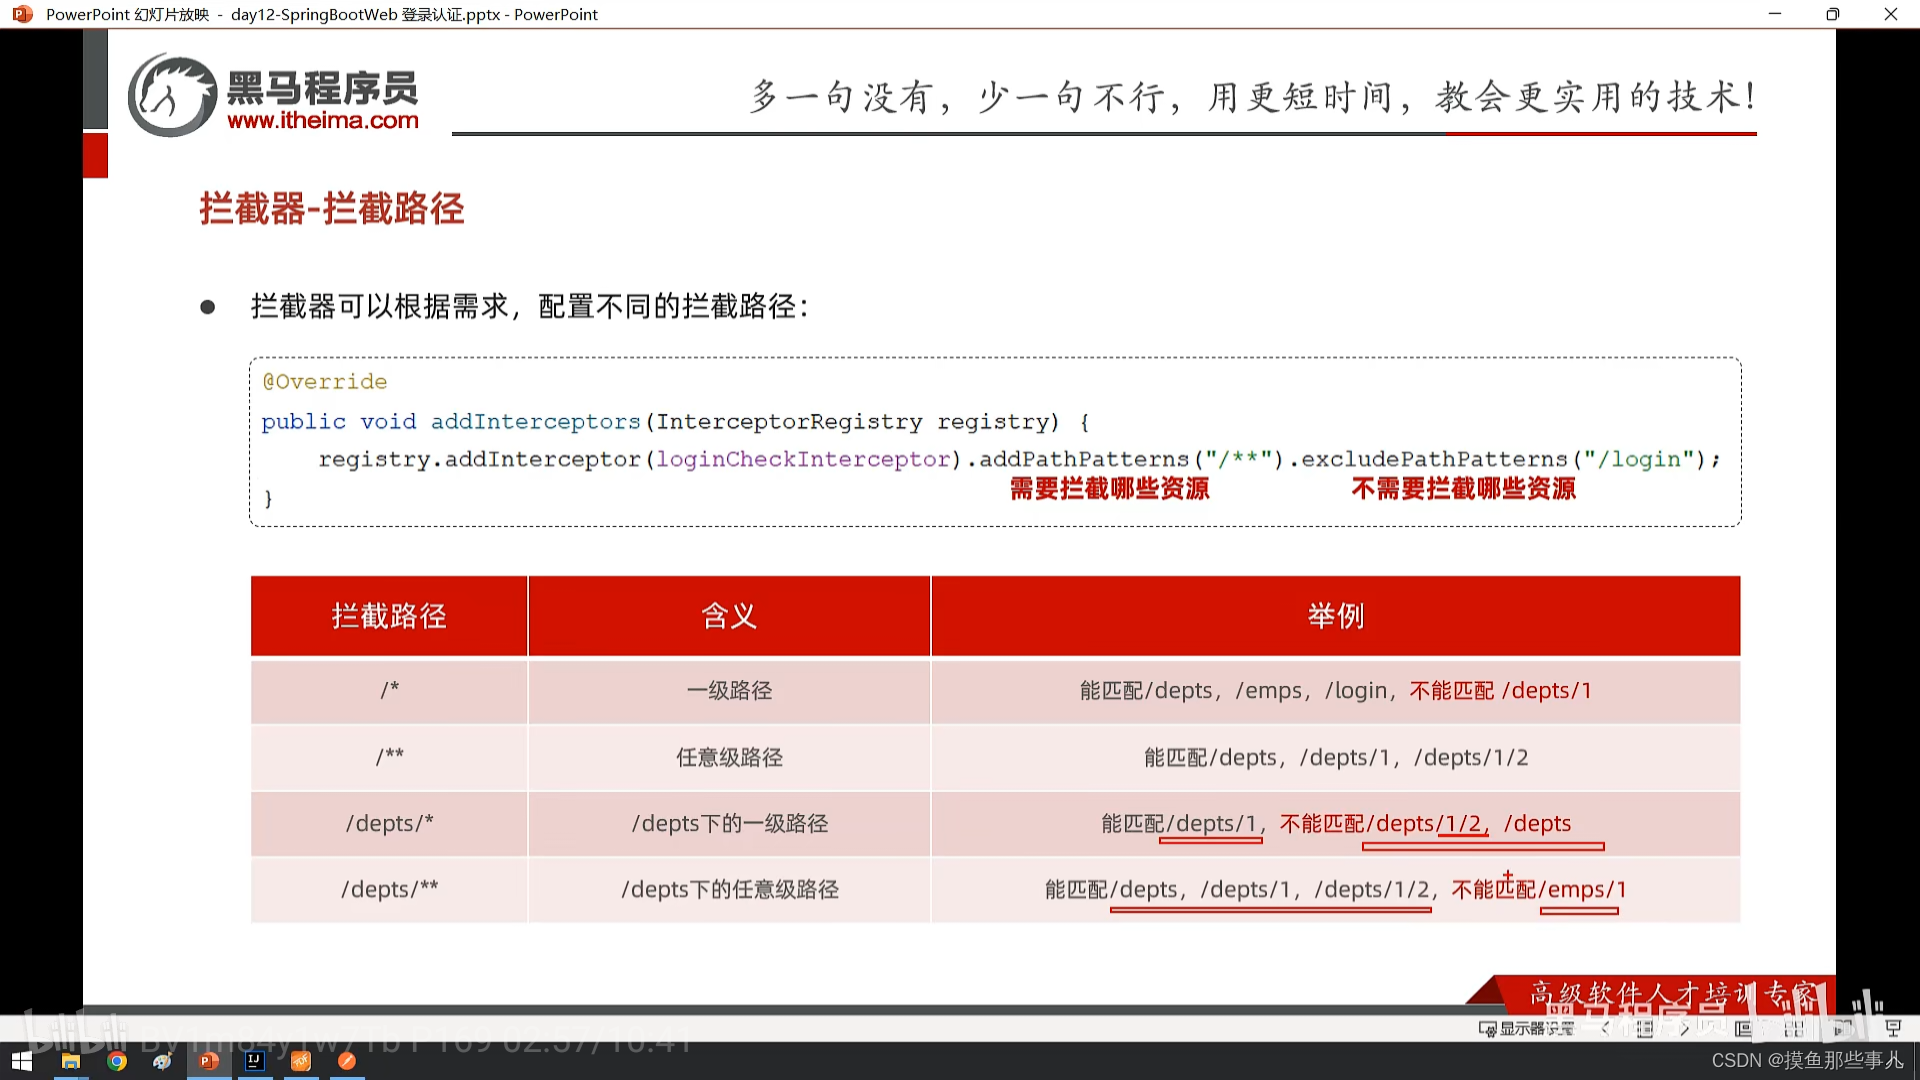This screenshot has height=1080, width=1920.
Task: Switch to PowerPoint in the taskbar
Action: [209, 1061]
